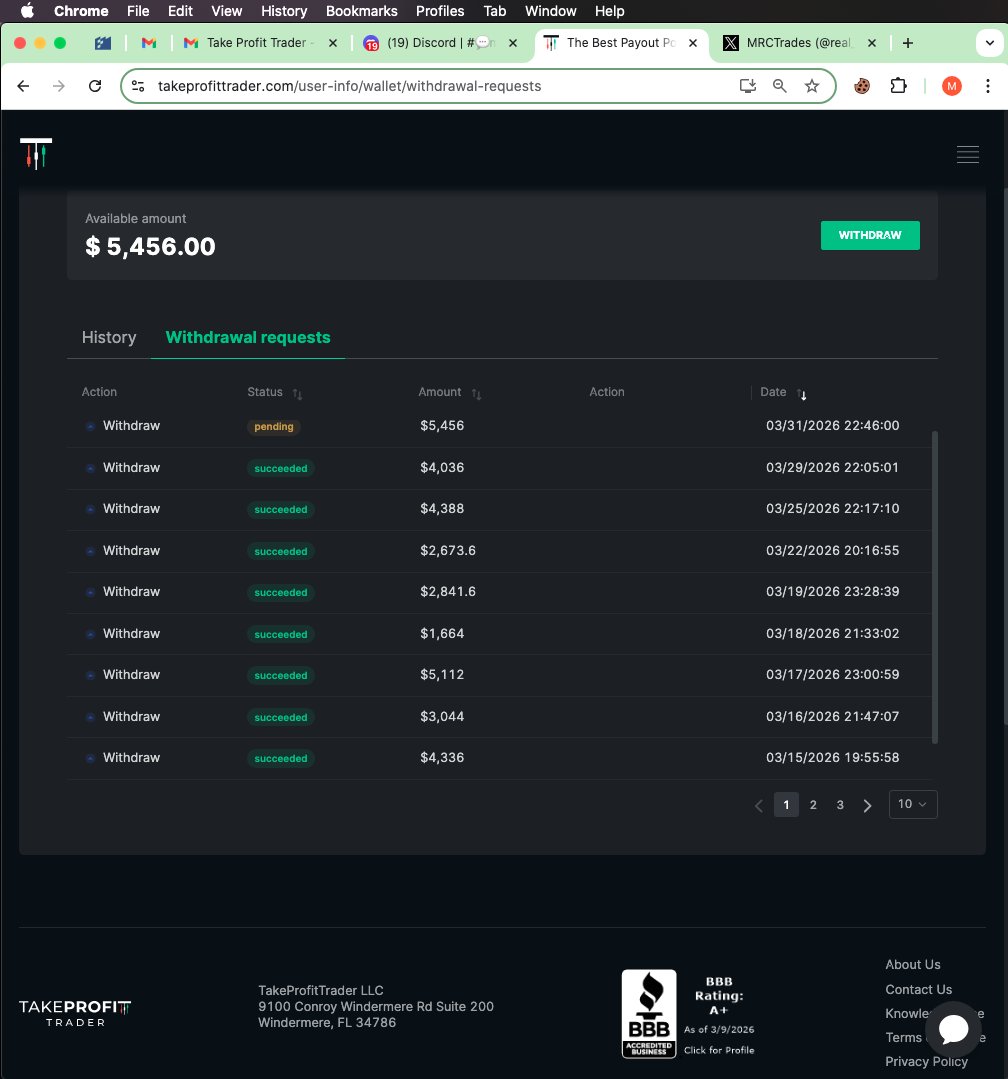This screenshot has width=1008, height=1079.
Task: Sort the Amount column using its sort icon
Action: point(476,394)
